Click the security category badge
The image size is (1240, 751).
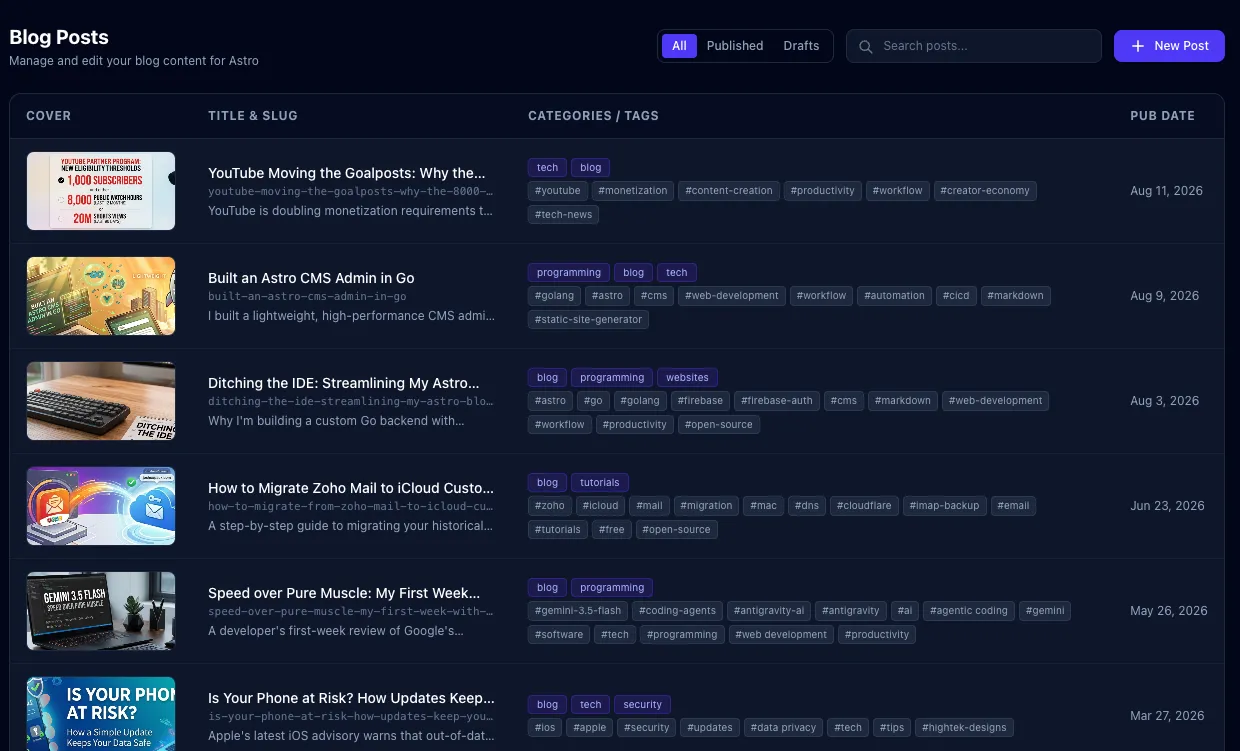[x=642, y=705]
